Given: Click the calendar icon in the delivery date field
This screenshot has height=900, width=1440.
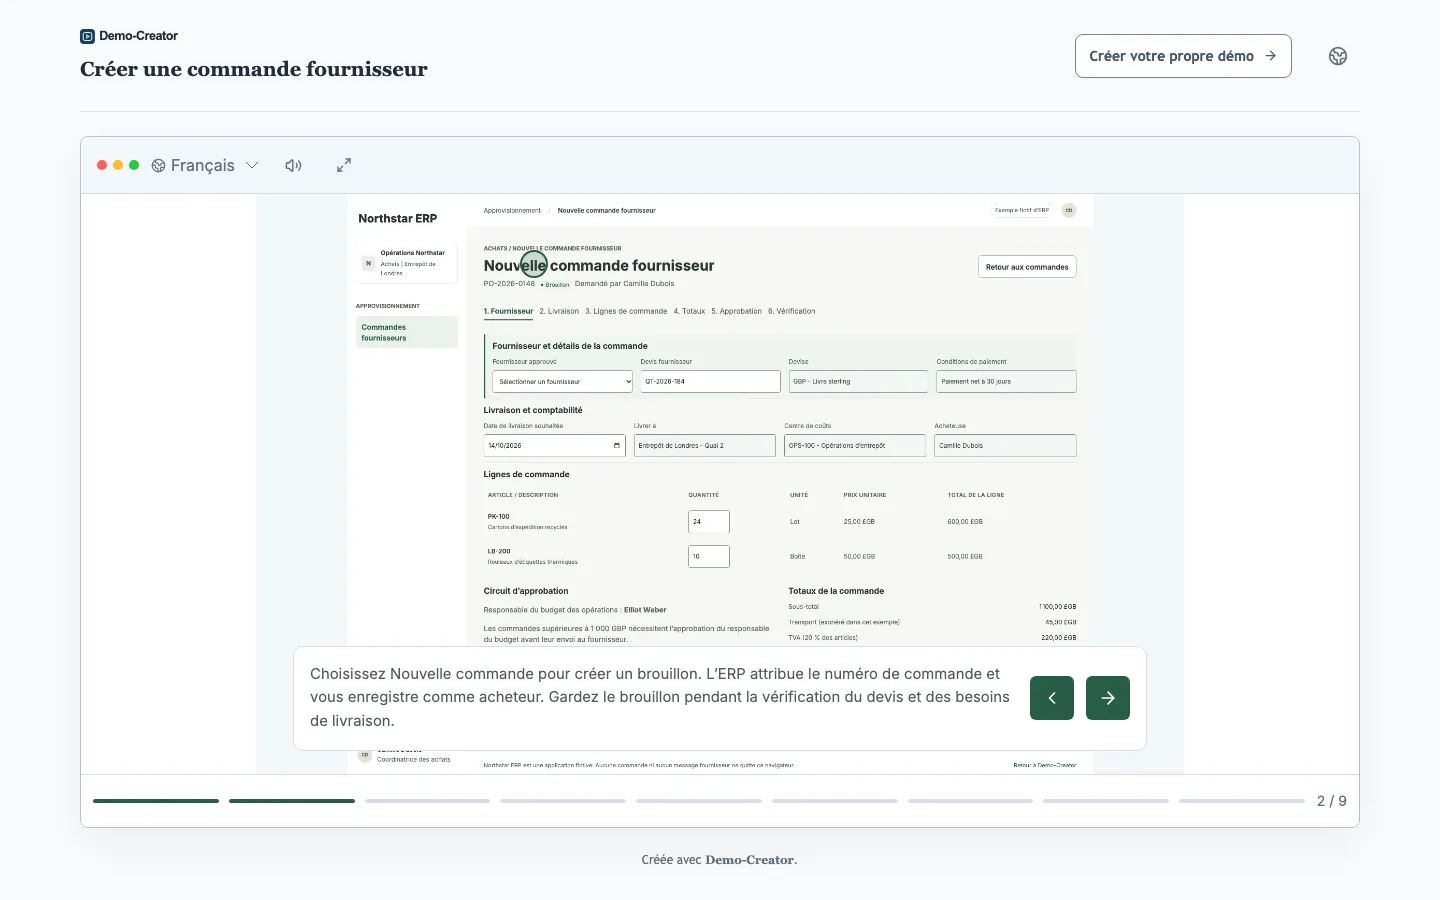Looking at the screenshot, I should point(617,445).
